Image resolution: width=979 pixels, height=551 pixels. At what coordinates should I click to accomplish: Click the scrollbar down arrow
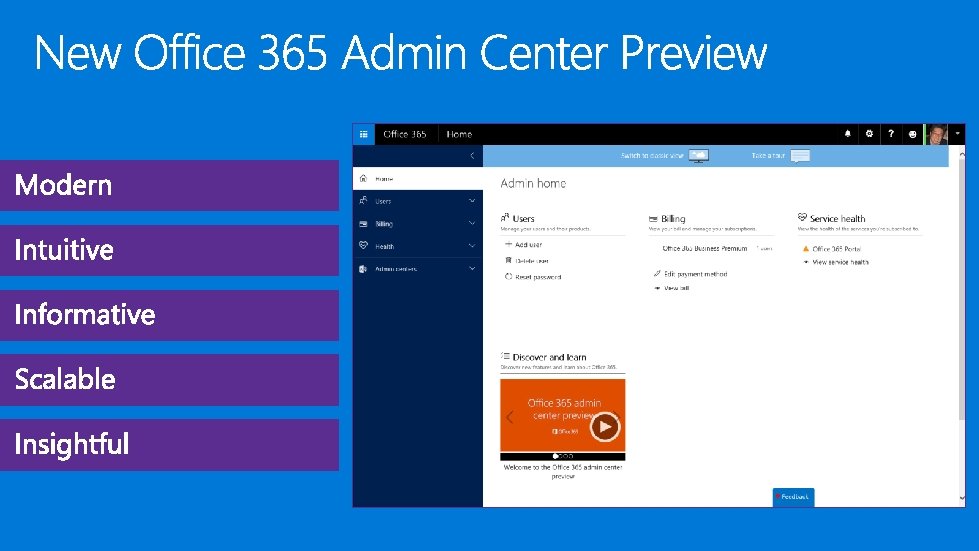click(x=962, y=498)
